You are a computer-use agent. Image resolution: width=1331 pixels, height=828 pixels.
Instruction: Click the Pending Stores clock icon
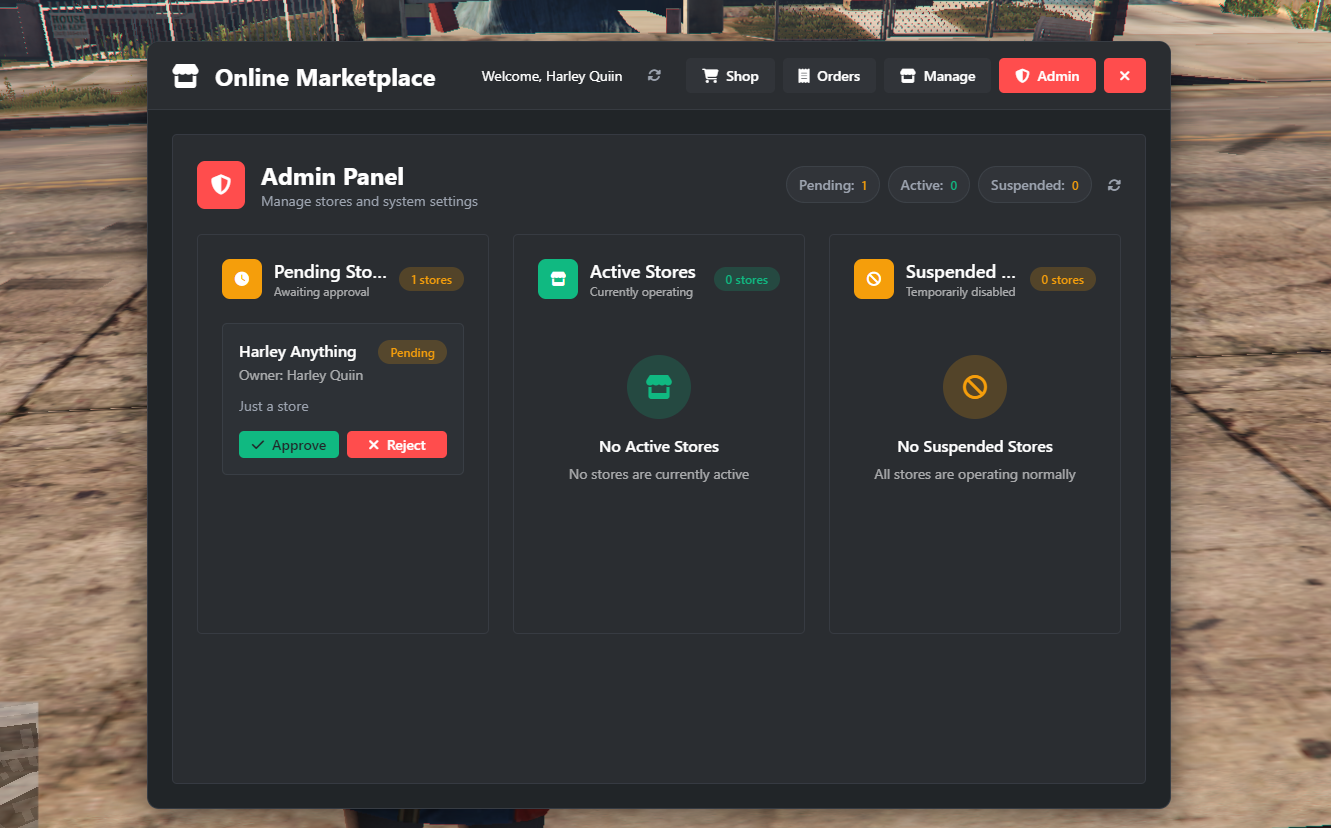(x=242, y=279)
